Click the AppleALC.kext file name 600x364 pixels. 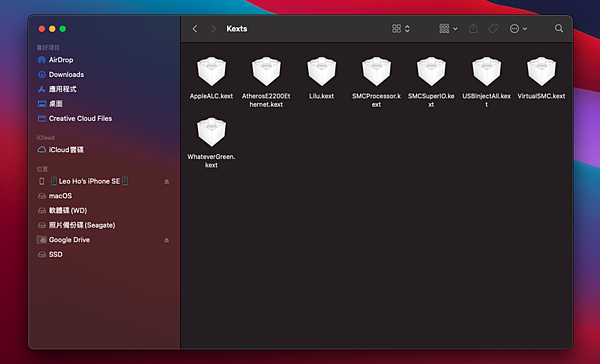click(211, 96)
